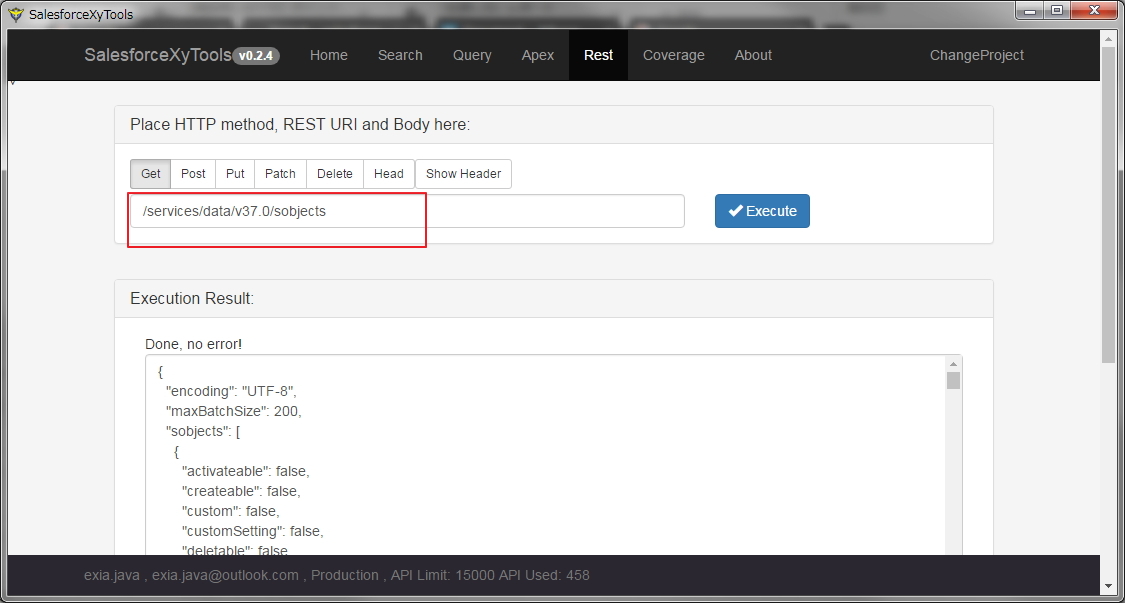Select the Get HTTP method
Image resolution: width=1125 pixels, height=603 pixels.
[x=151, y=174]
